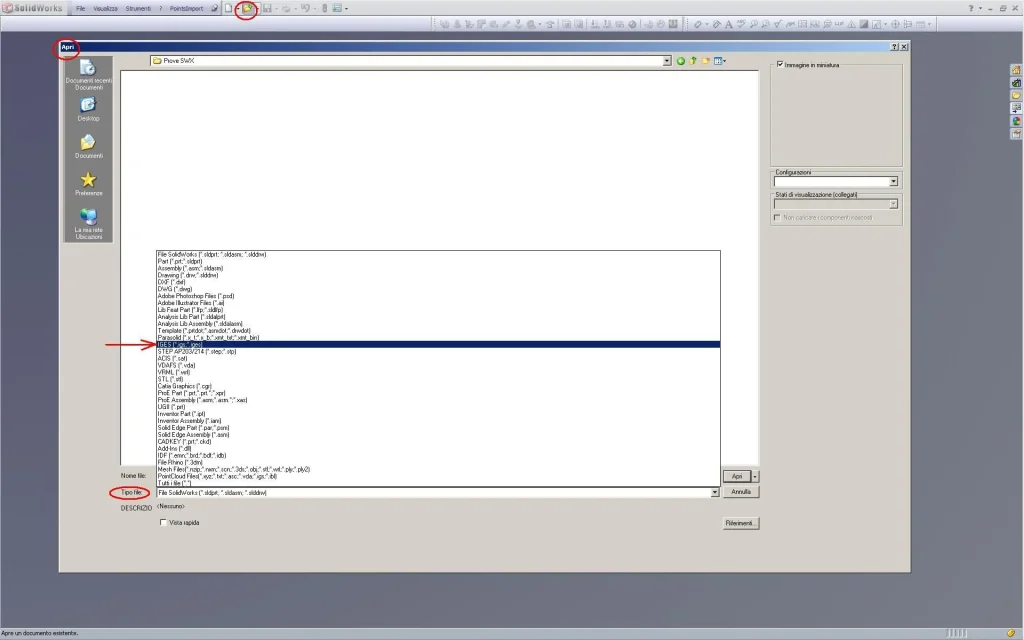Click the Riferimenti button

(741, 523)
